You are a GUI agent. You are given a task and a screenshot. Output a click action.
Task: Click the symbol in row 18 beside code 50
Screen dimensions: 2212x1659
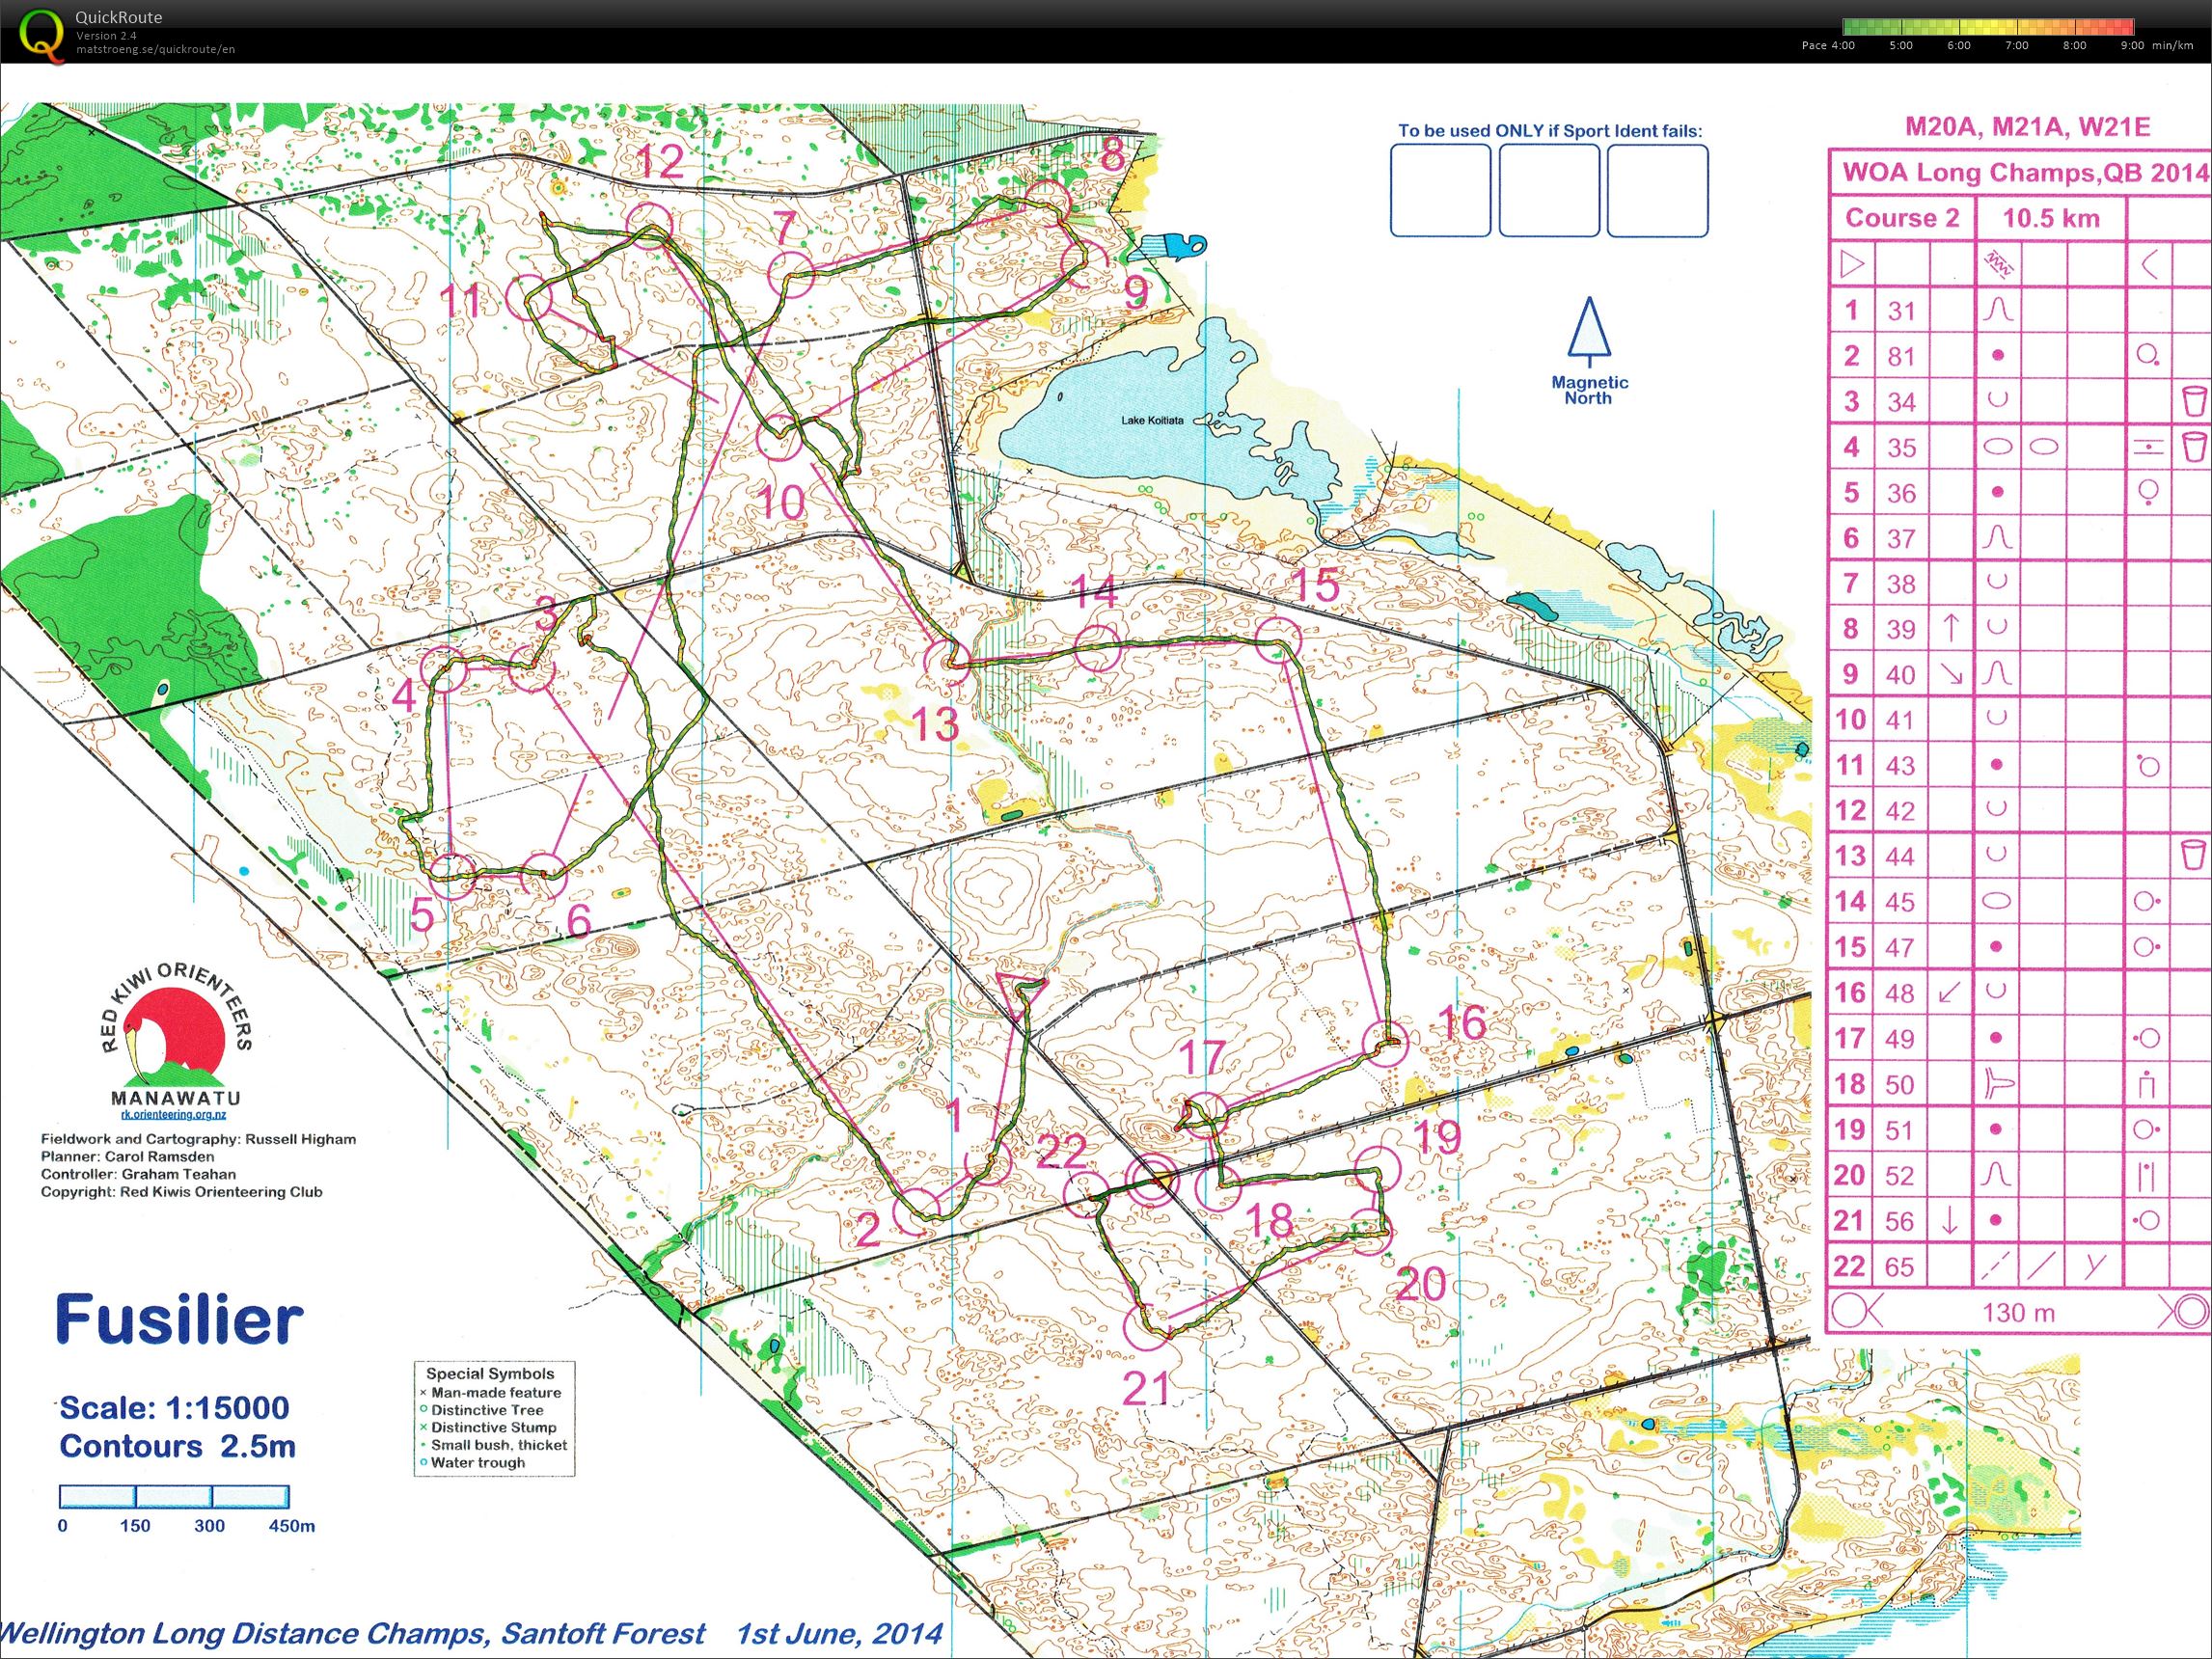coord(1997,1084)
